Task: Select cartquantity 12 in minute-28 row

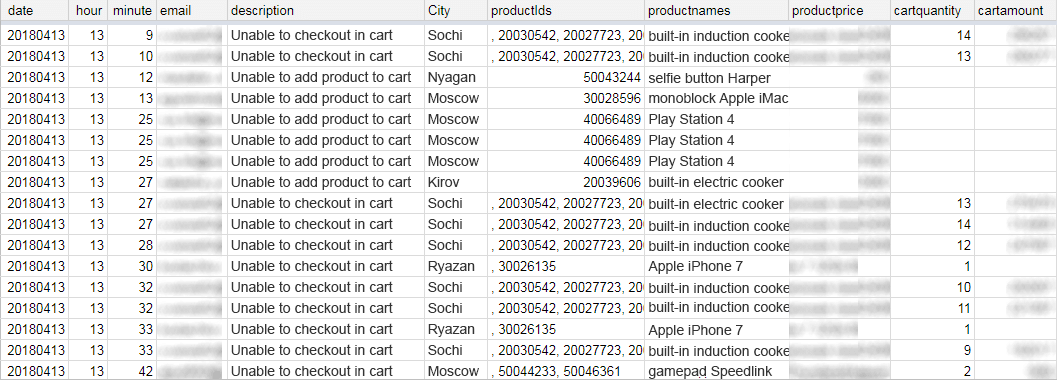Action: (x=932, y=245)
